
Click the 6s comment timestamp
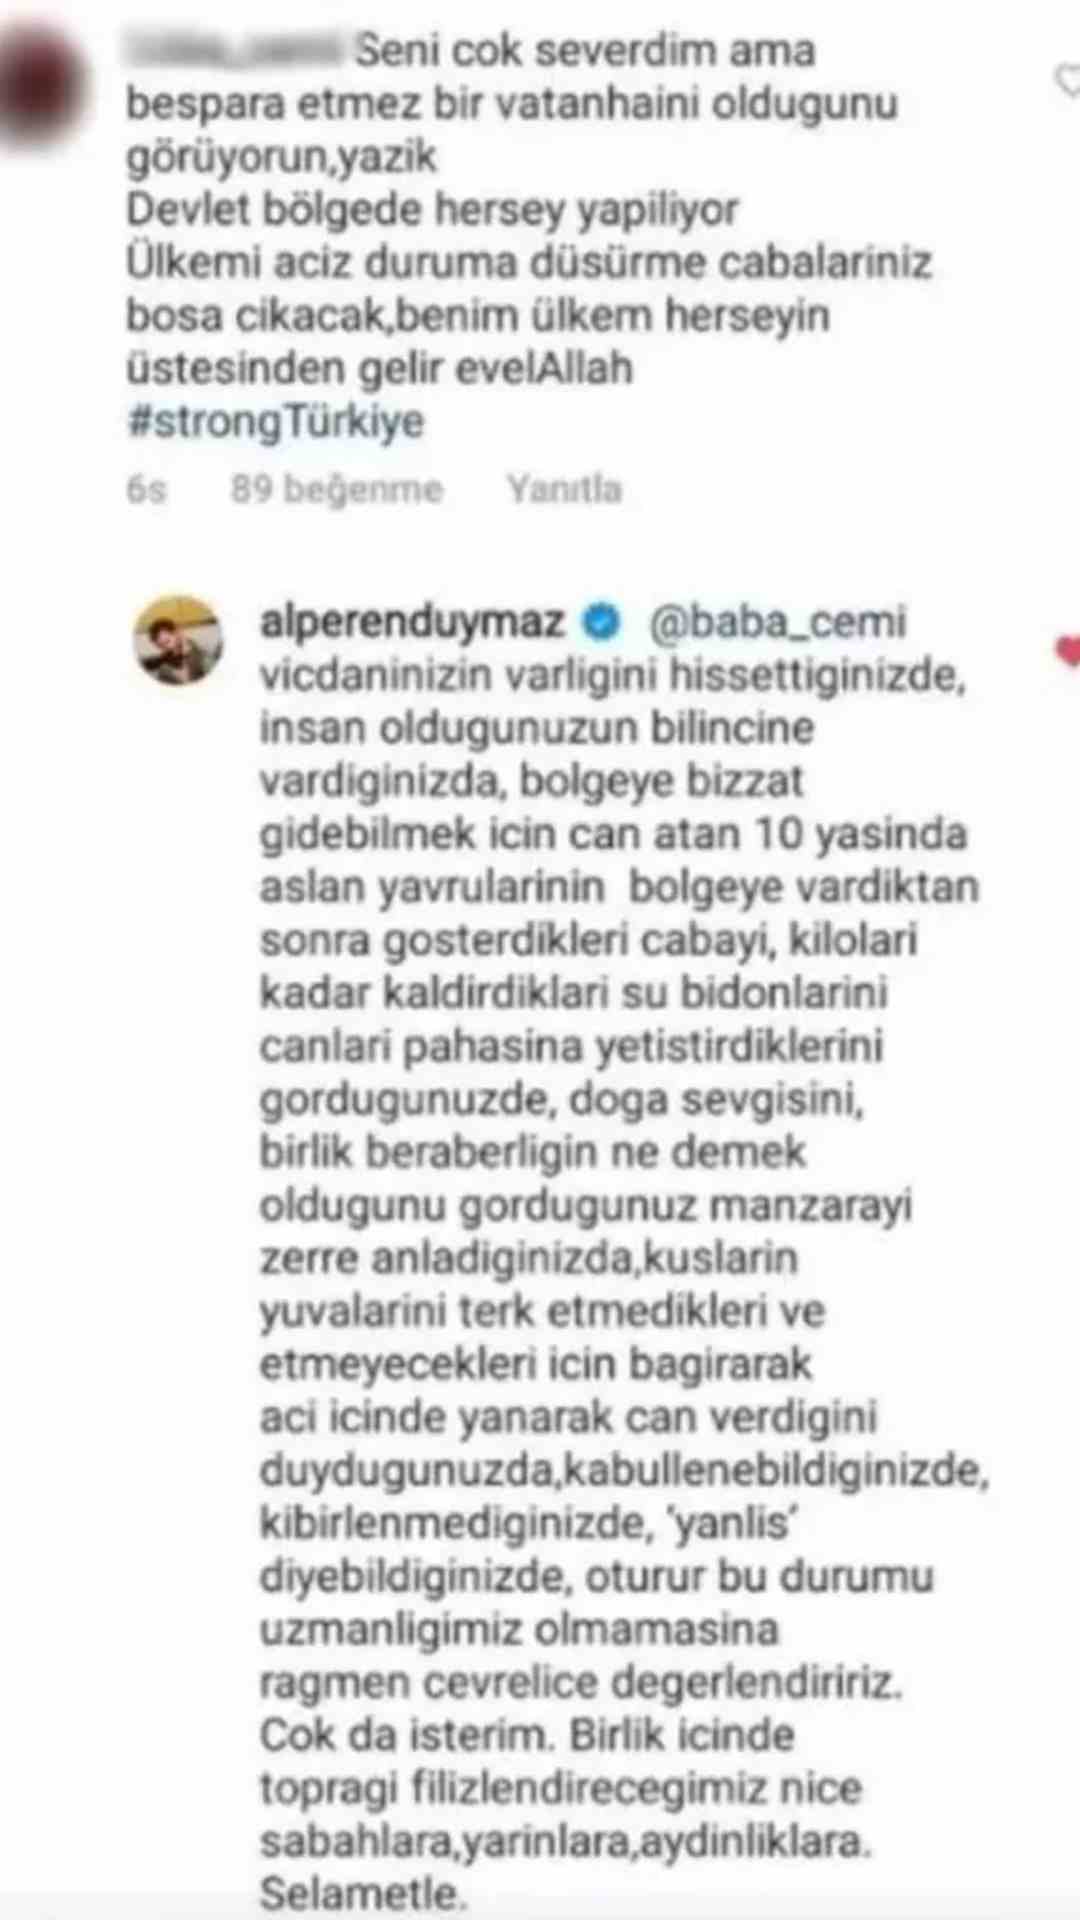[146, 489]
